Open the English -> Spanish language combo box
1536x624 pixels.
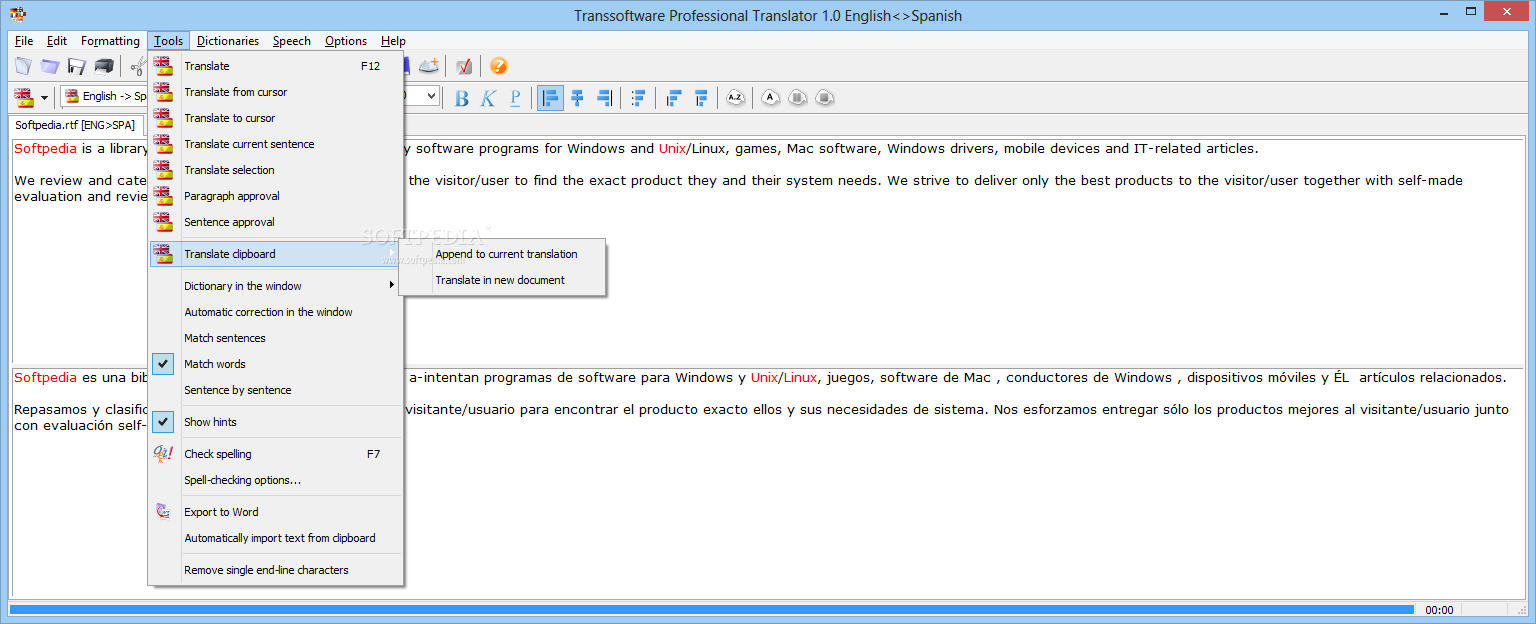click(x=104, y=97)
